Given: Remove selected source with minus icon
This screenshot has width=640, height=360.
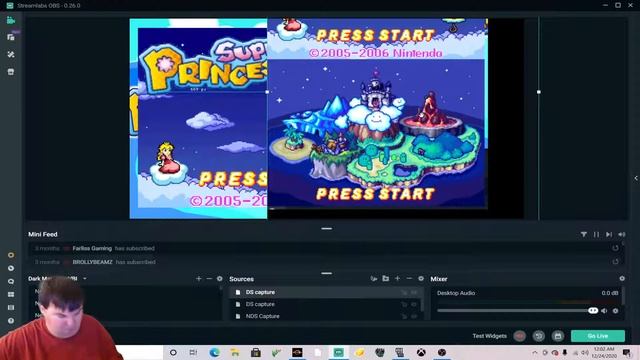Looking at the screenshot, I should [x=409, y=279].
